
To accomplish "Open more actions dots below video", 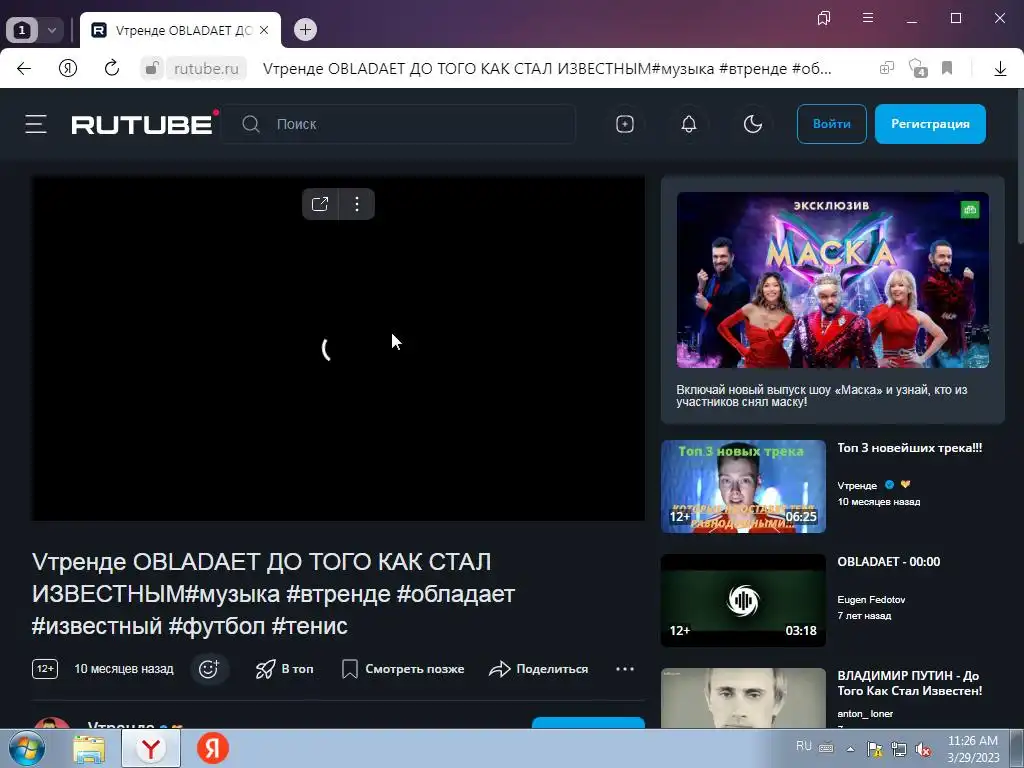I will tap(624, 669).
